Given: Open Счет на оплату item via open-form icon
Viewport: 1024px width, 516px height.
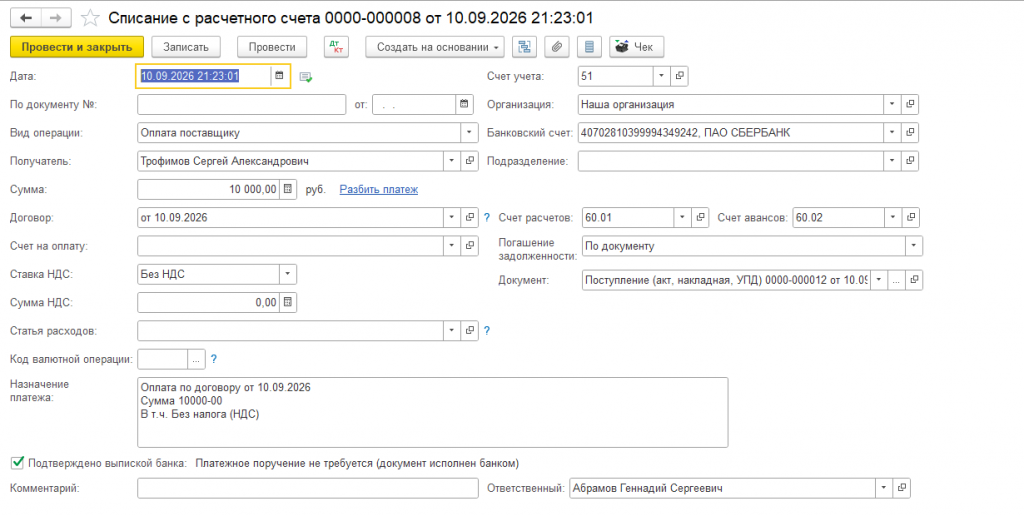Looking at the screenshot, I should 470,246.
